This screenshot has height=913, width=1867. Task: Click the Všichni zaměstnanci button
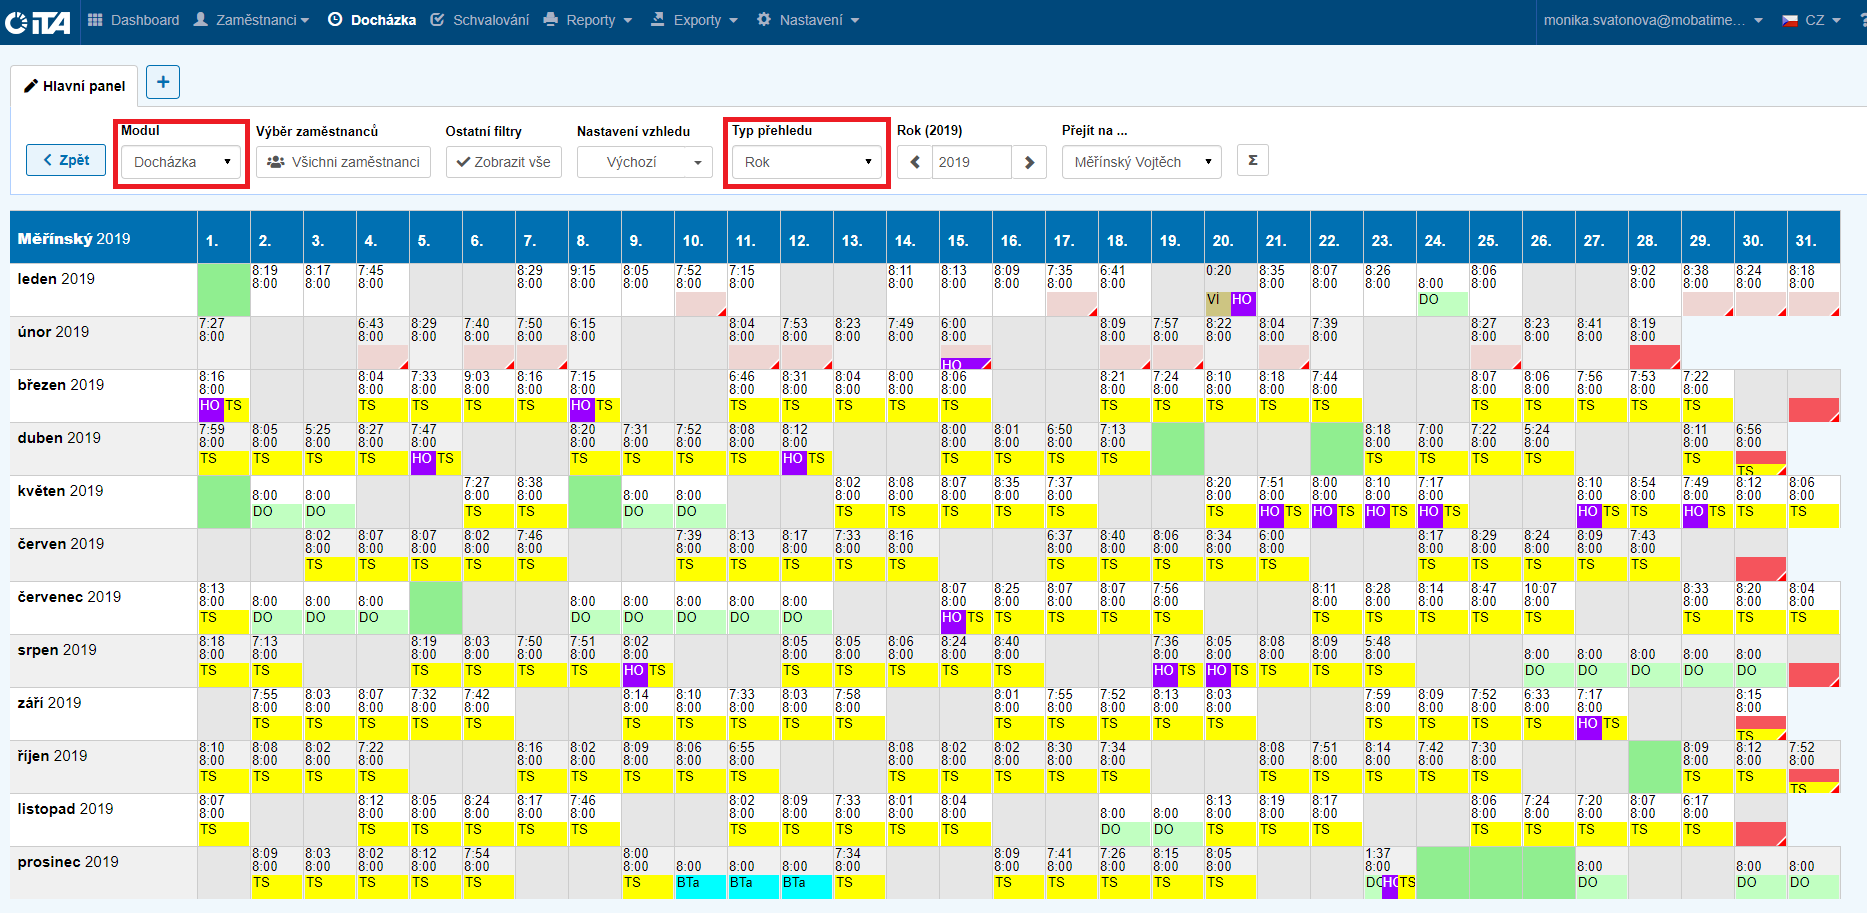(343, 162)
